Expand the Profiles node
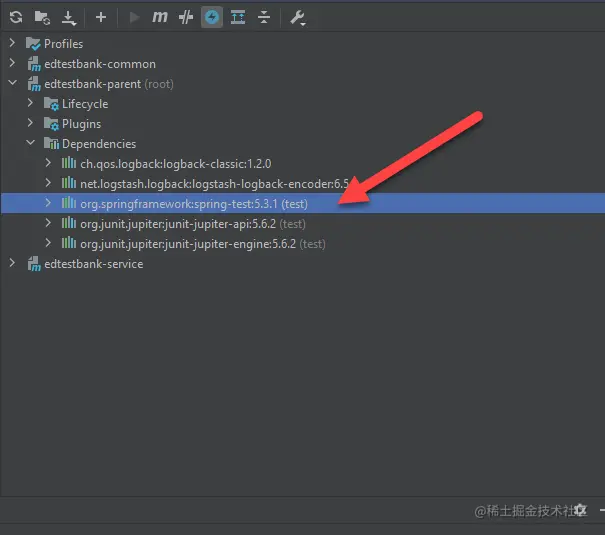 pyautogui.click(x=12, y=42)
